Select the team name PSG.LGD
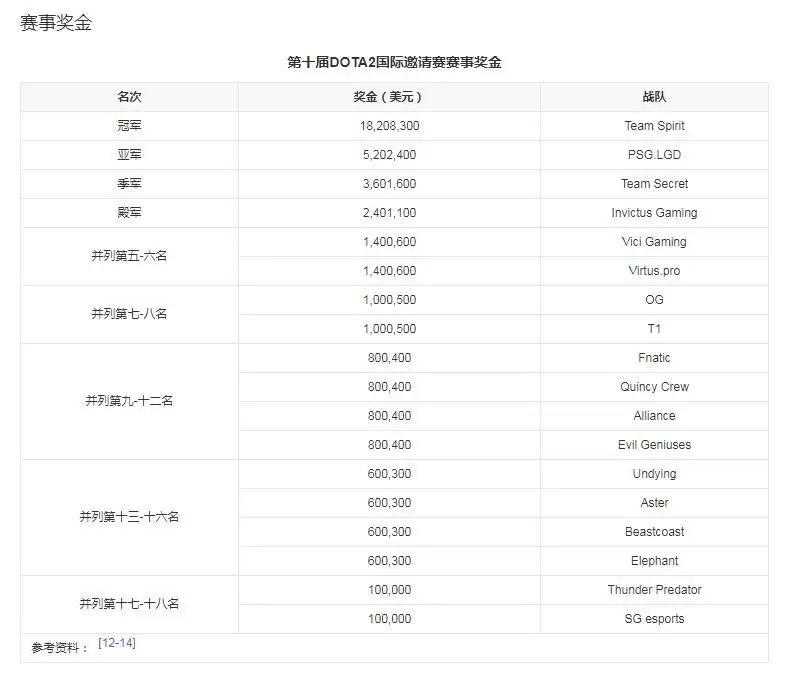Screen dimensions: 794x681 click(x=654, y=154)
